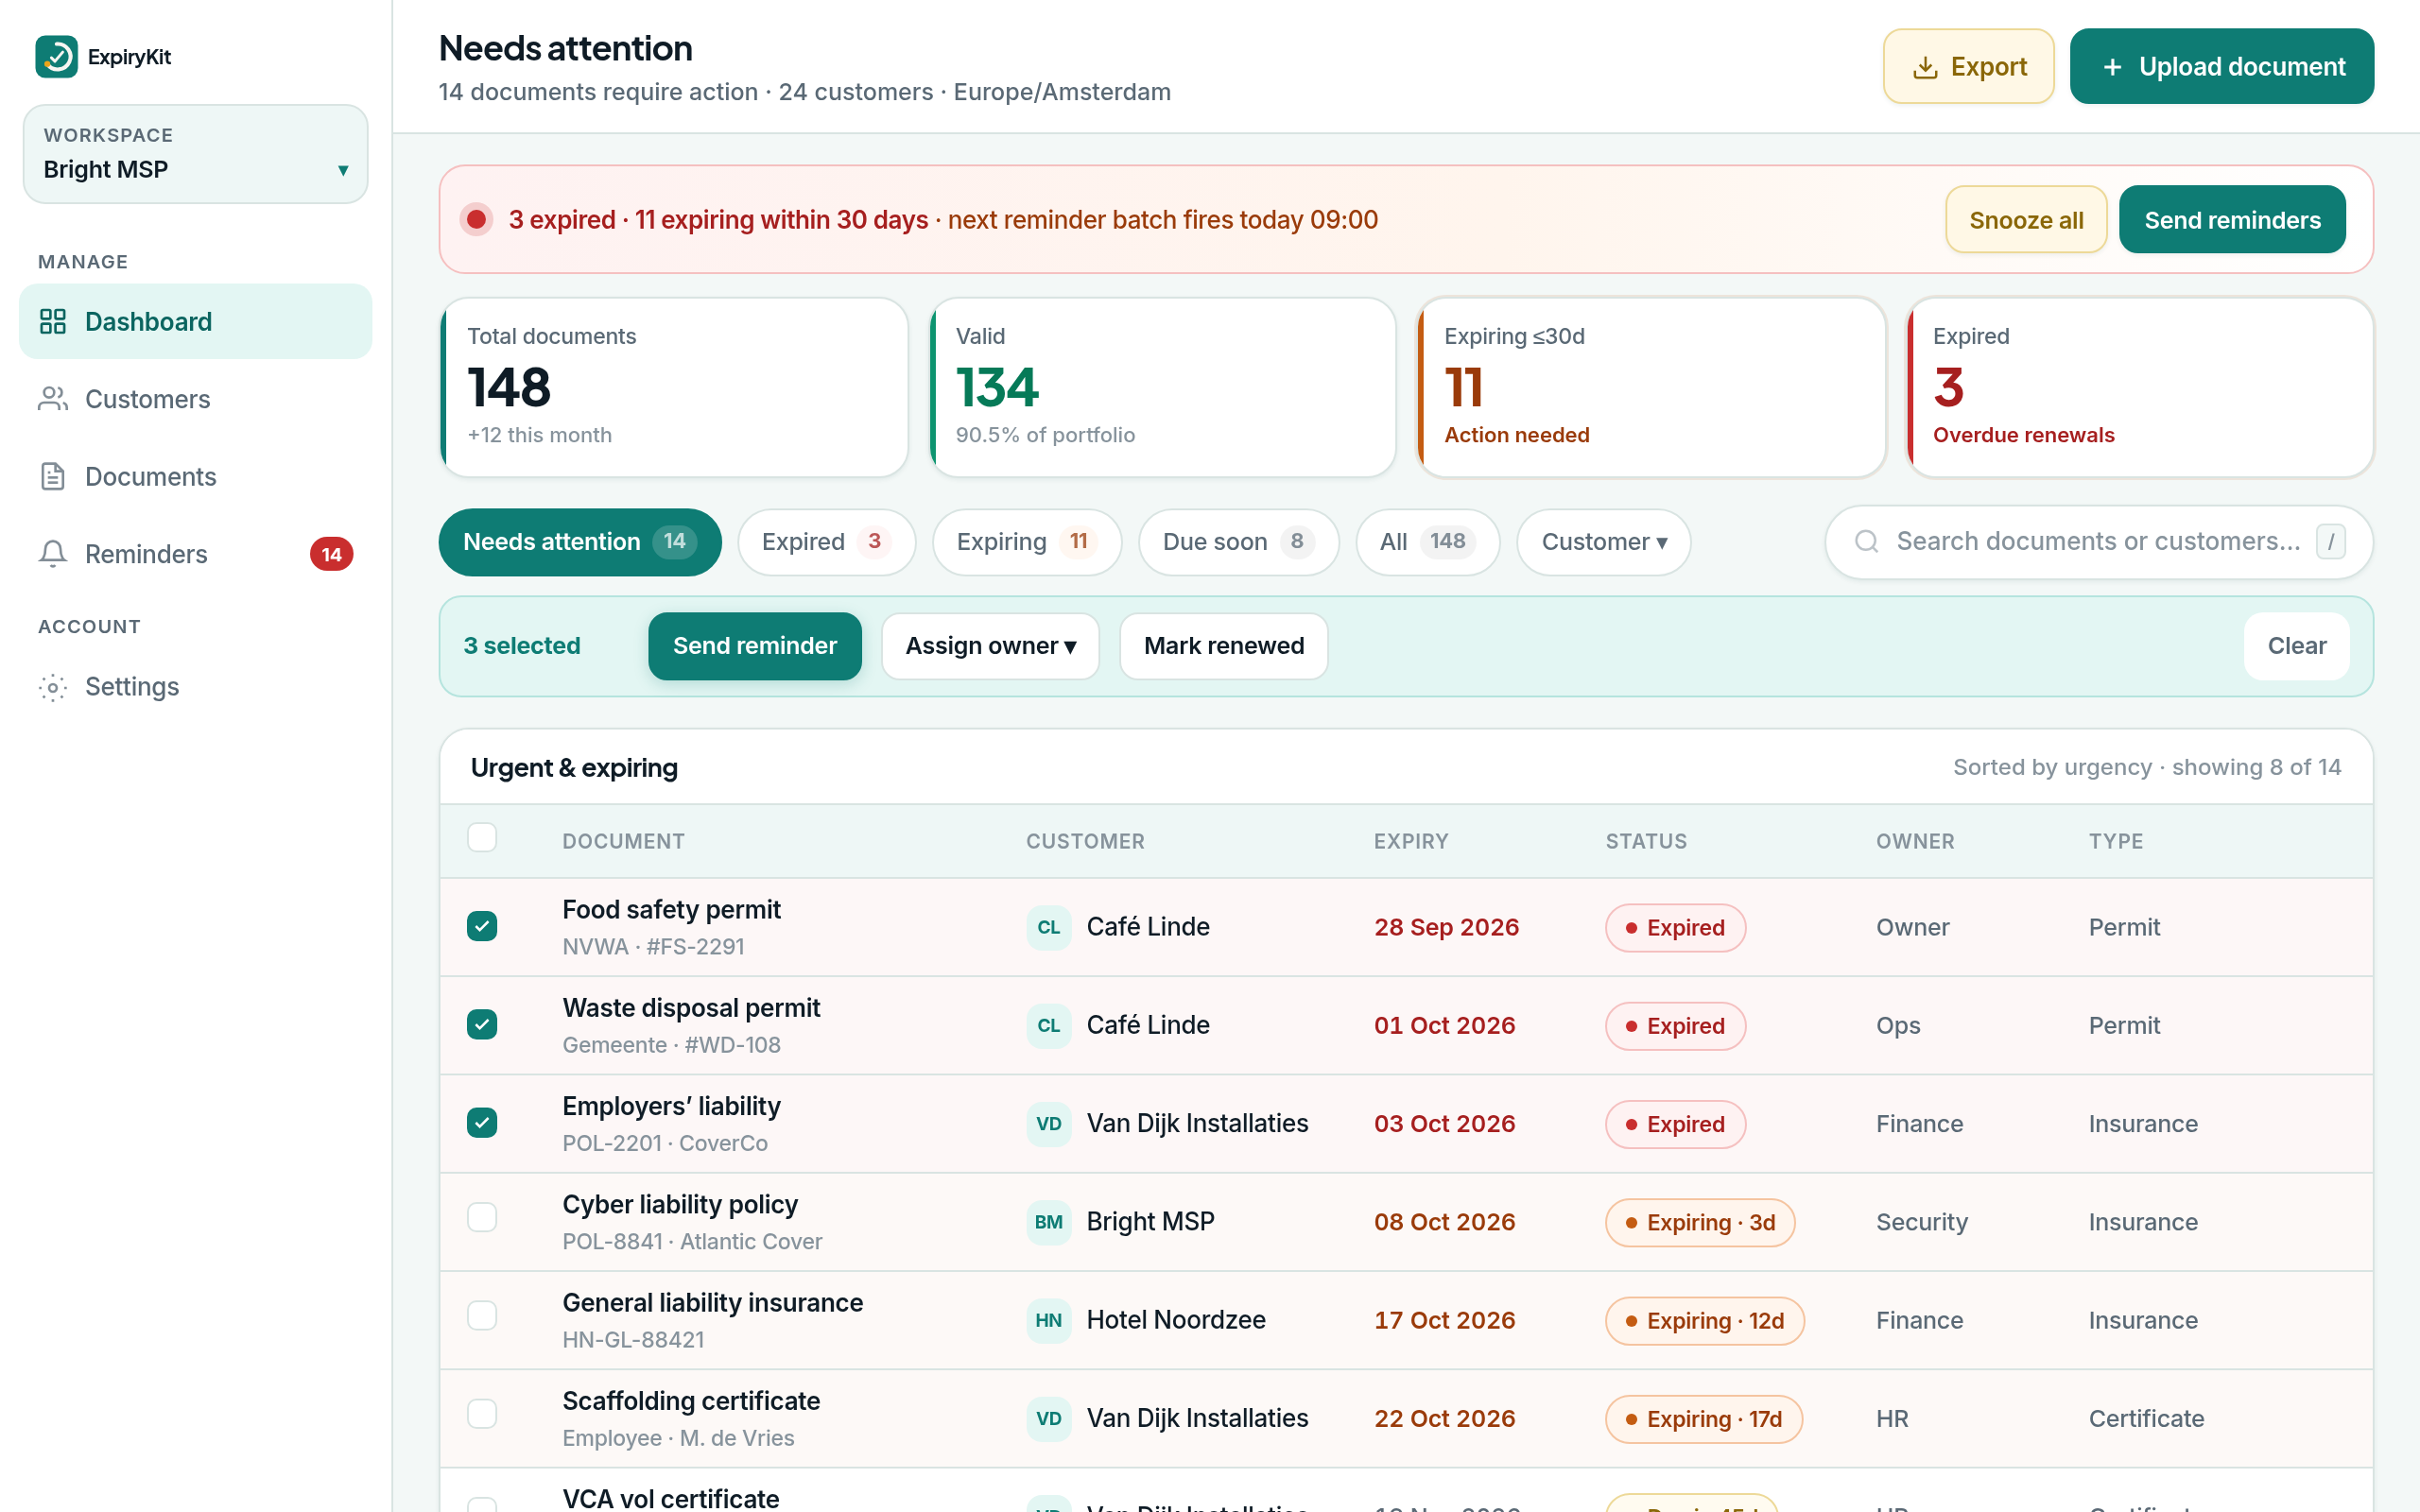The image size is (2420, 1512).
Task: Toggle the select-all checkbox in table header
Action: coord(482,837)
